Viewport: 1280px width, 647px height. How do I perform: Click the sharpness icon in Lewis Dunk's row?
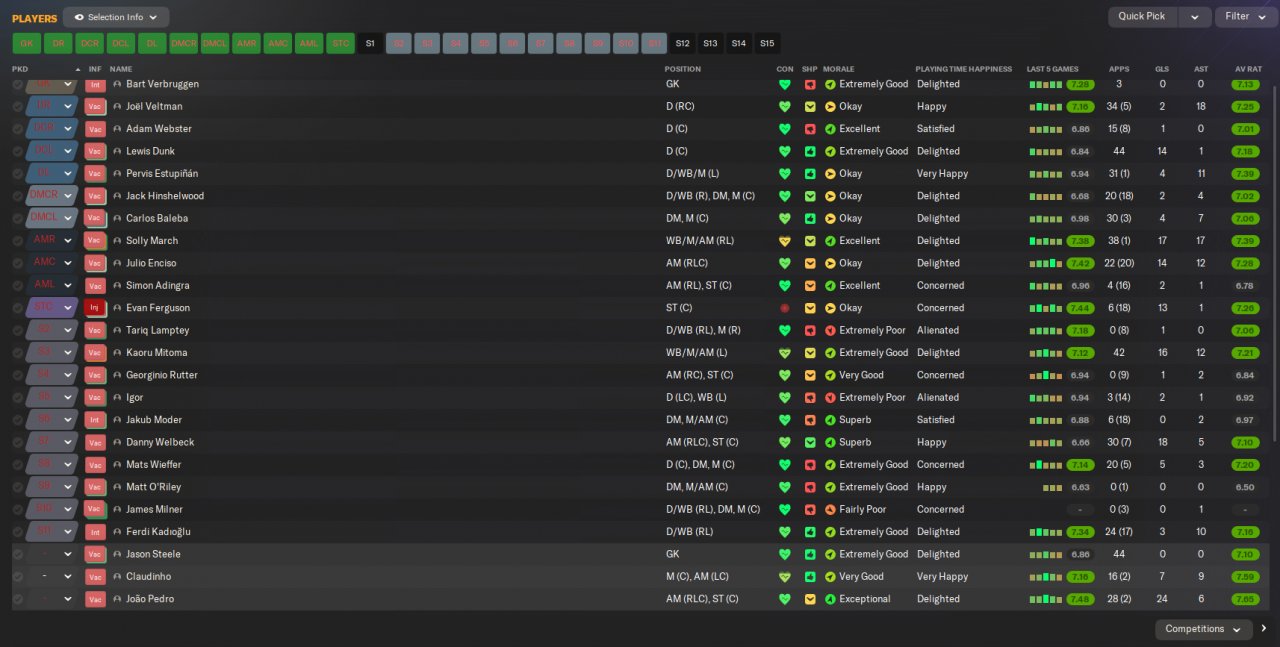tap(810, 151)
